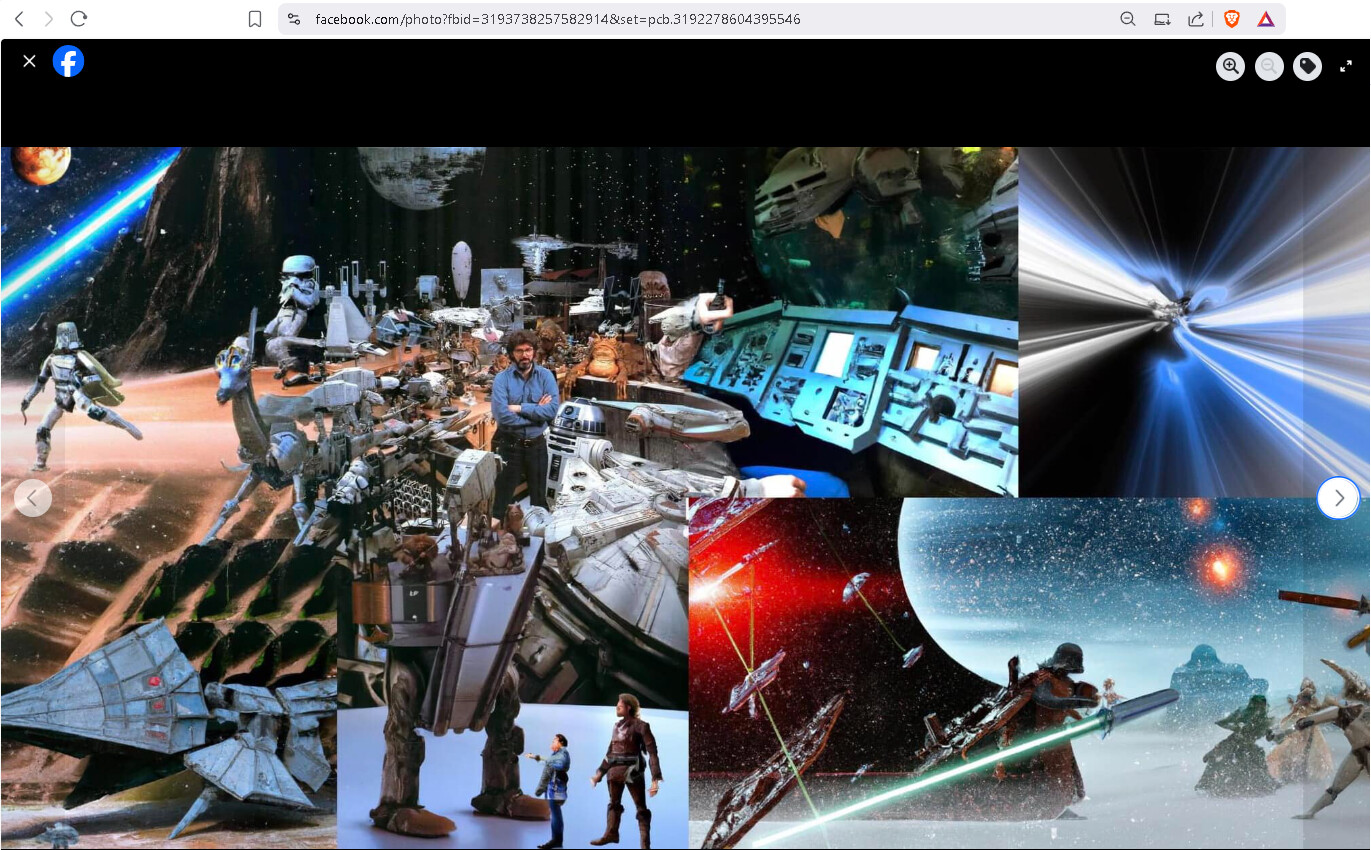Click the greyed-out photo zoom out button
The image size is (1371, 850).
[1269, 66]
